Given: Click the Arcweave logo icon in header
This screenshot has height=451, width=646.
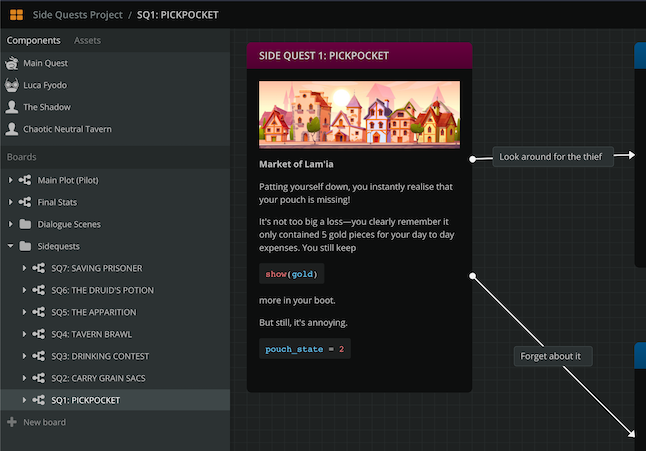Looking at the screenshot, I should click(x=16, y=15).
